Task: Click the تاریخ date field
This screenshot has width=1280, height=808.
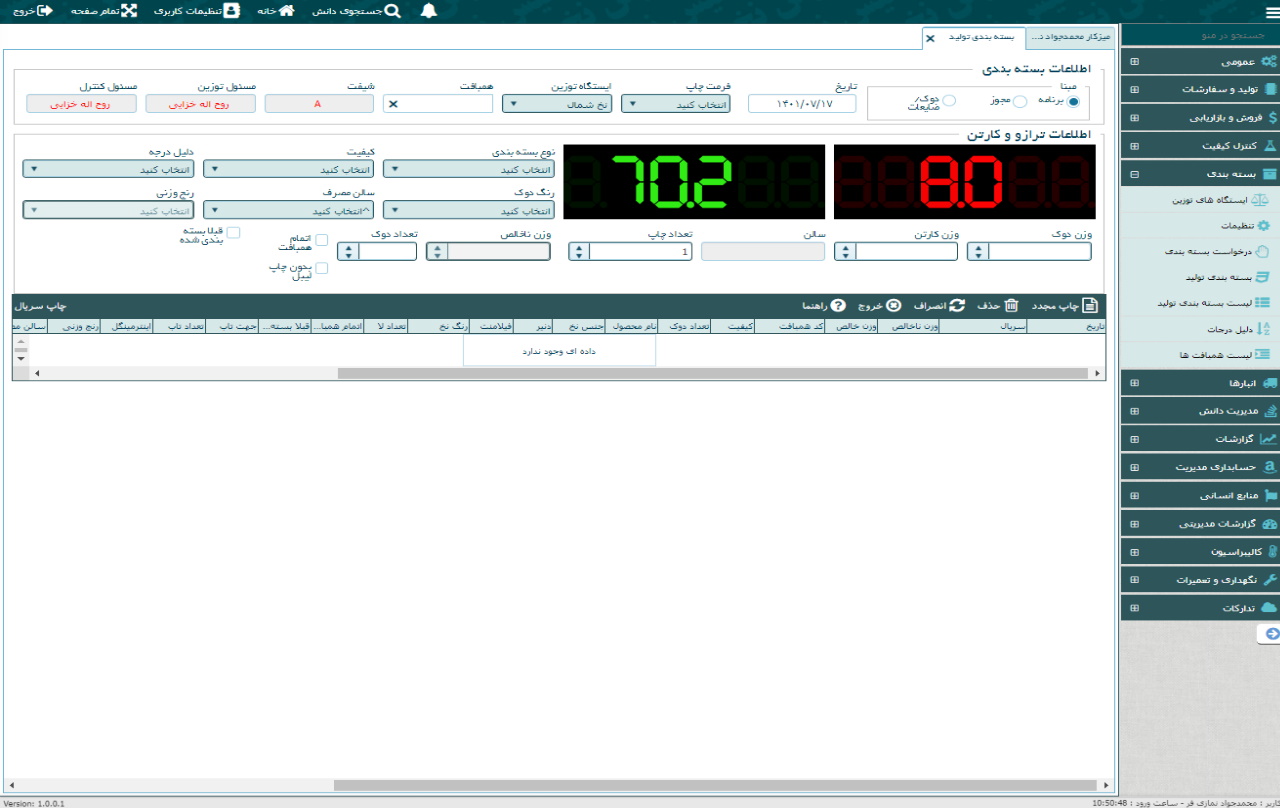Action: (802, 104)
